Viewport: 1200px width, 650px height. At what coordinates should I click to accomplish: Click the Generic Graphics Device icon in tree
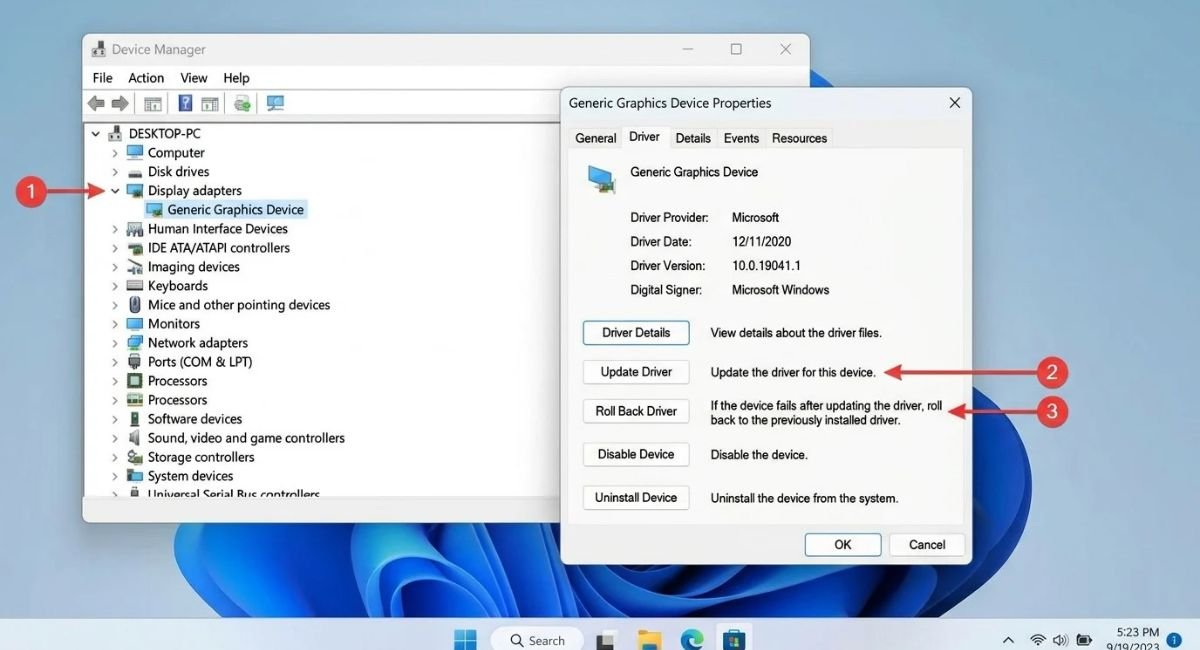[x=155, y=210]
